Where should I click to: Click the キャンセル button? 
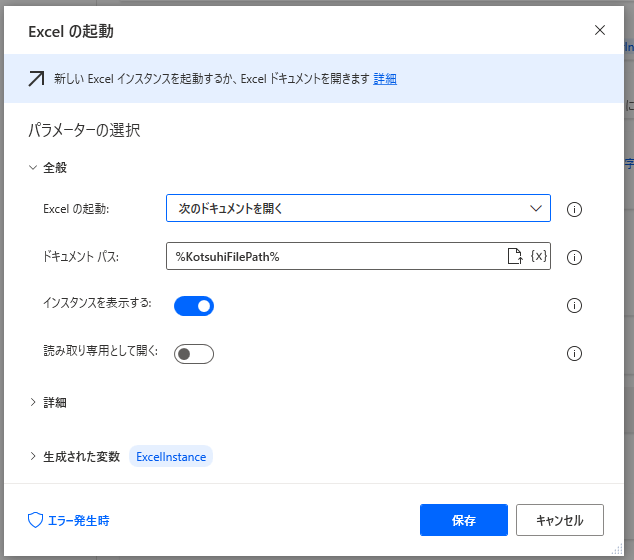tap(559, 520)
